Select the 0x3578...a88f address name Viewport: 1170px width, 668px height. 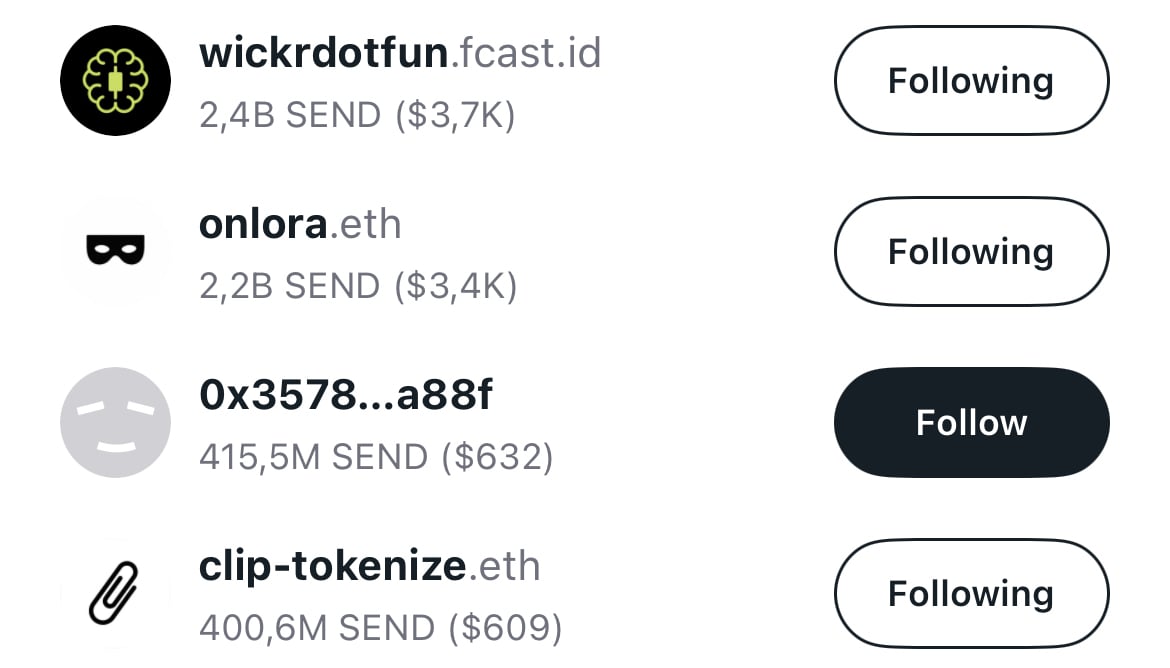346,396
